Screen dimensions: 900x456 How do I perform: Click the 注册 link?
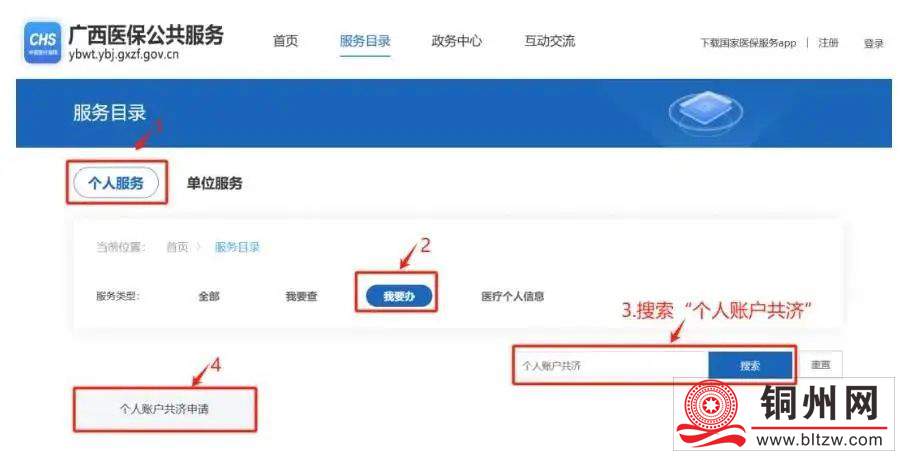click(x=828, y=43)
